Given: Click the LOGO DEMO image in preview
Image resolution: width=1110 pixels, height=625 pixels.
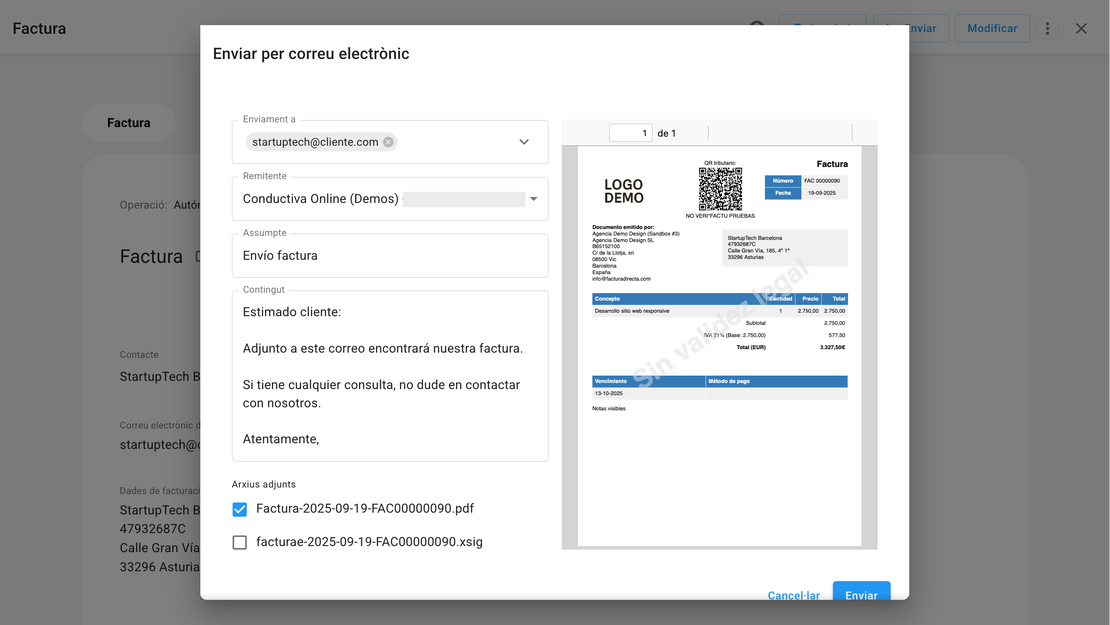Looking at the screenshot, I should coord(623,191).
